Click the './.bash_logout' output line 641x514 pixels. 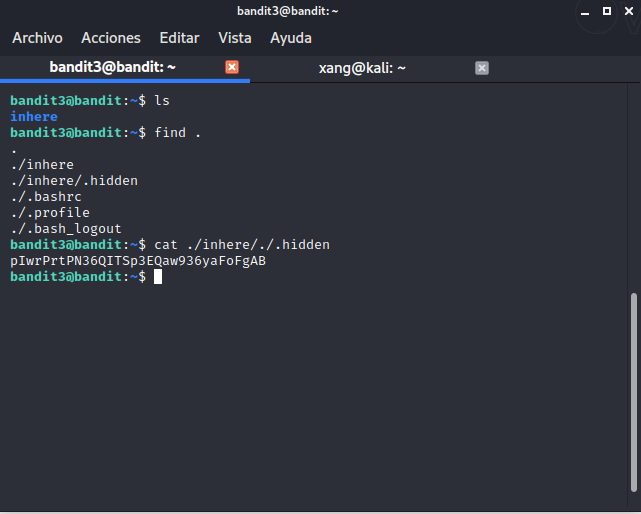(x=66, y=229)
